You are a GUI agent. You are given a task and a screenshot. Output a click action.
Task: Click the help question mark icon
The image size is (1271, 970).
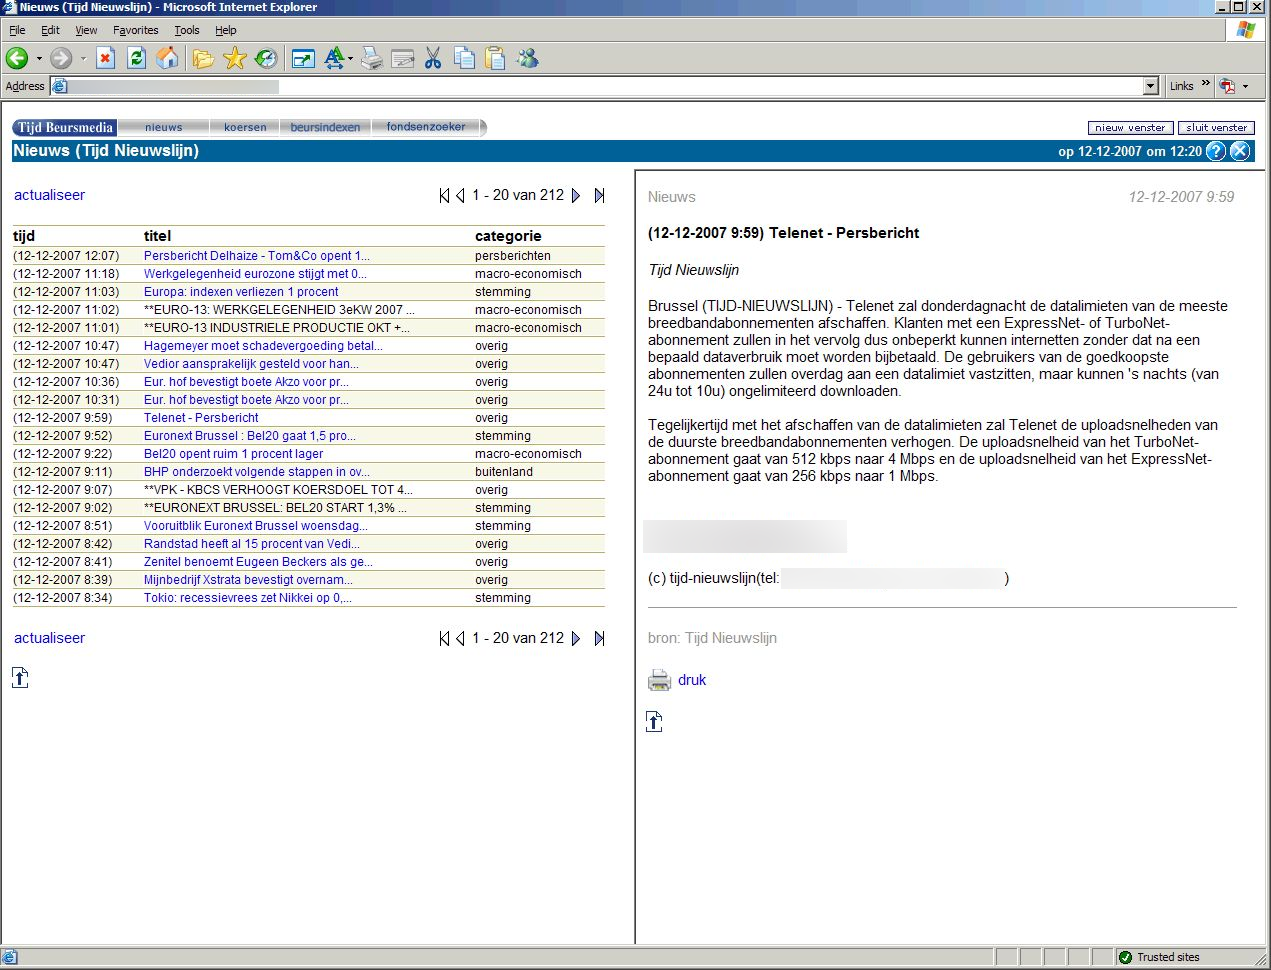pyautogui.click(x=1216, y=151)
